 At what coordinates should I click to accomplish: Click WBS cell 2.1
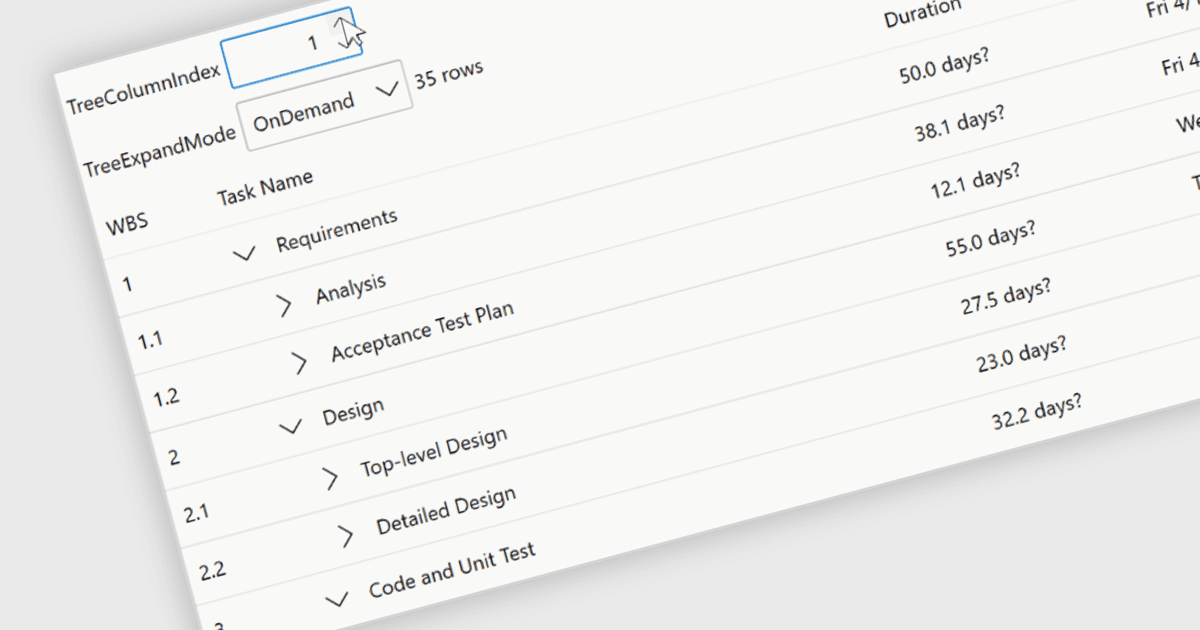pos(197,514)
